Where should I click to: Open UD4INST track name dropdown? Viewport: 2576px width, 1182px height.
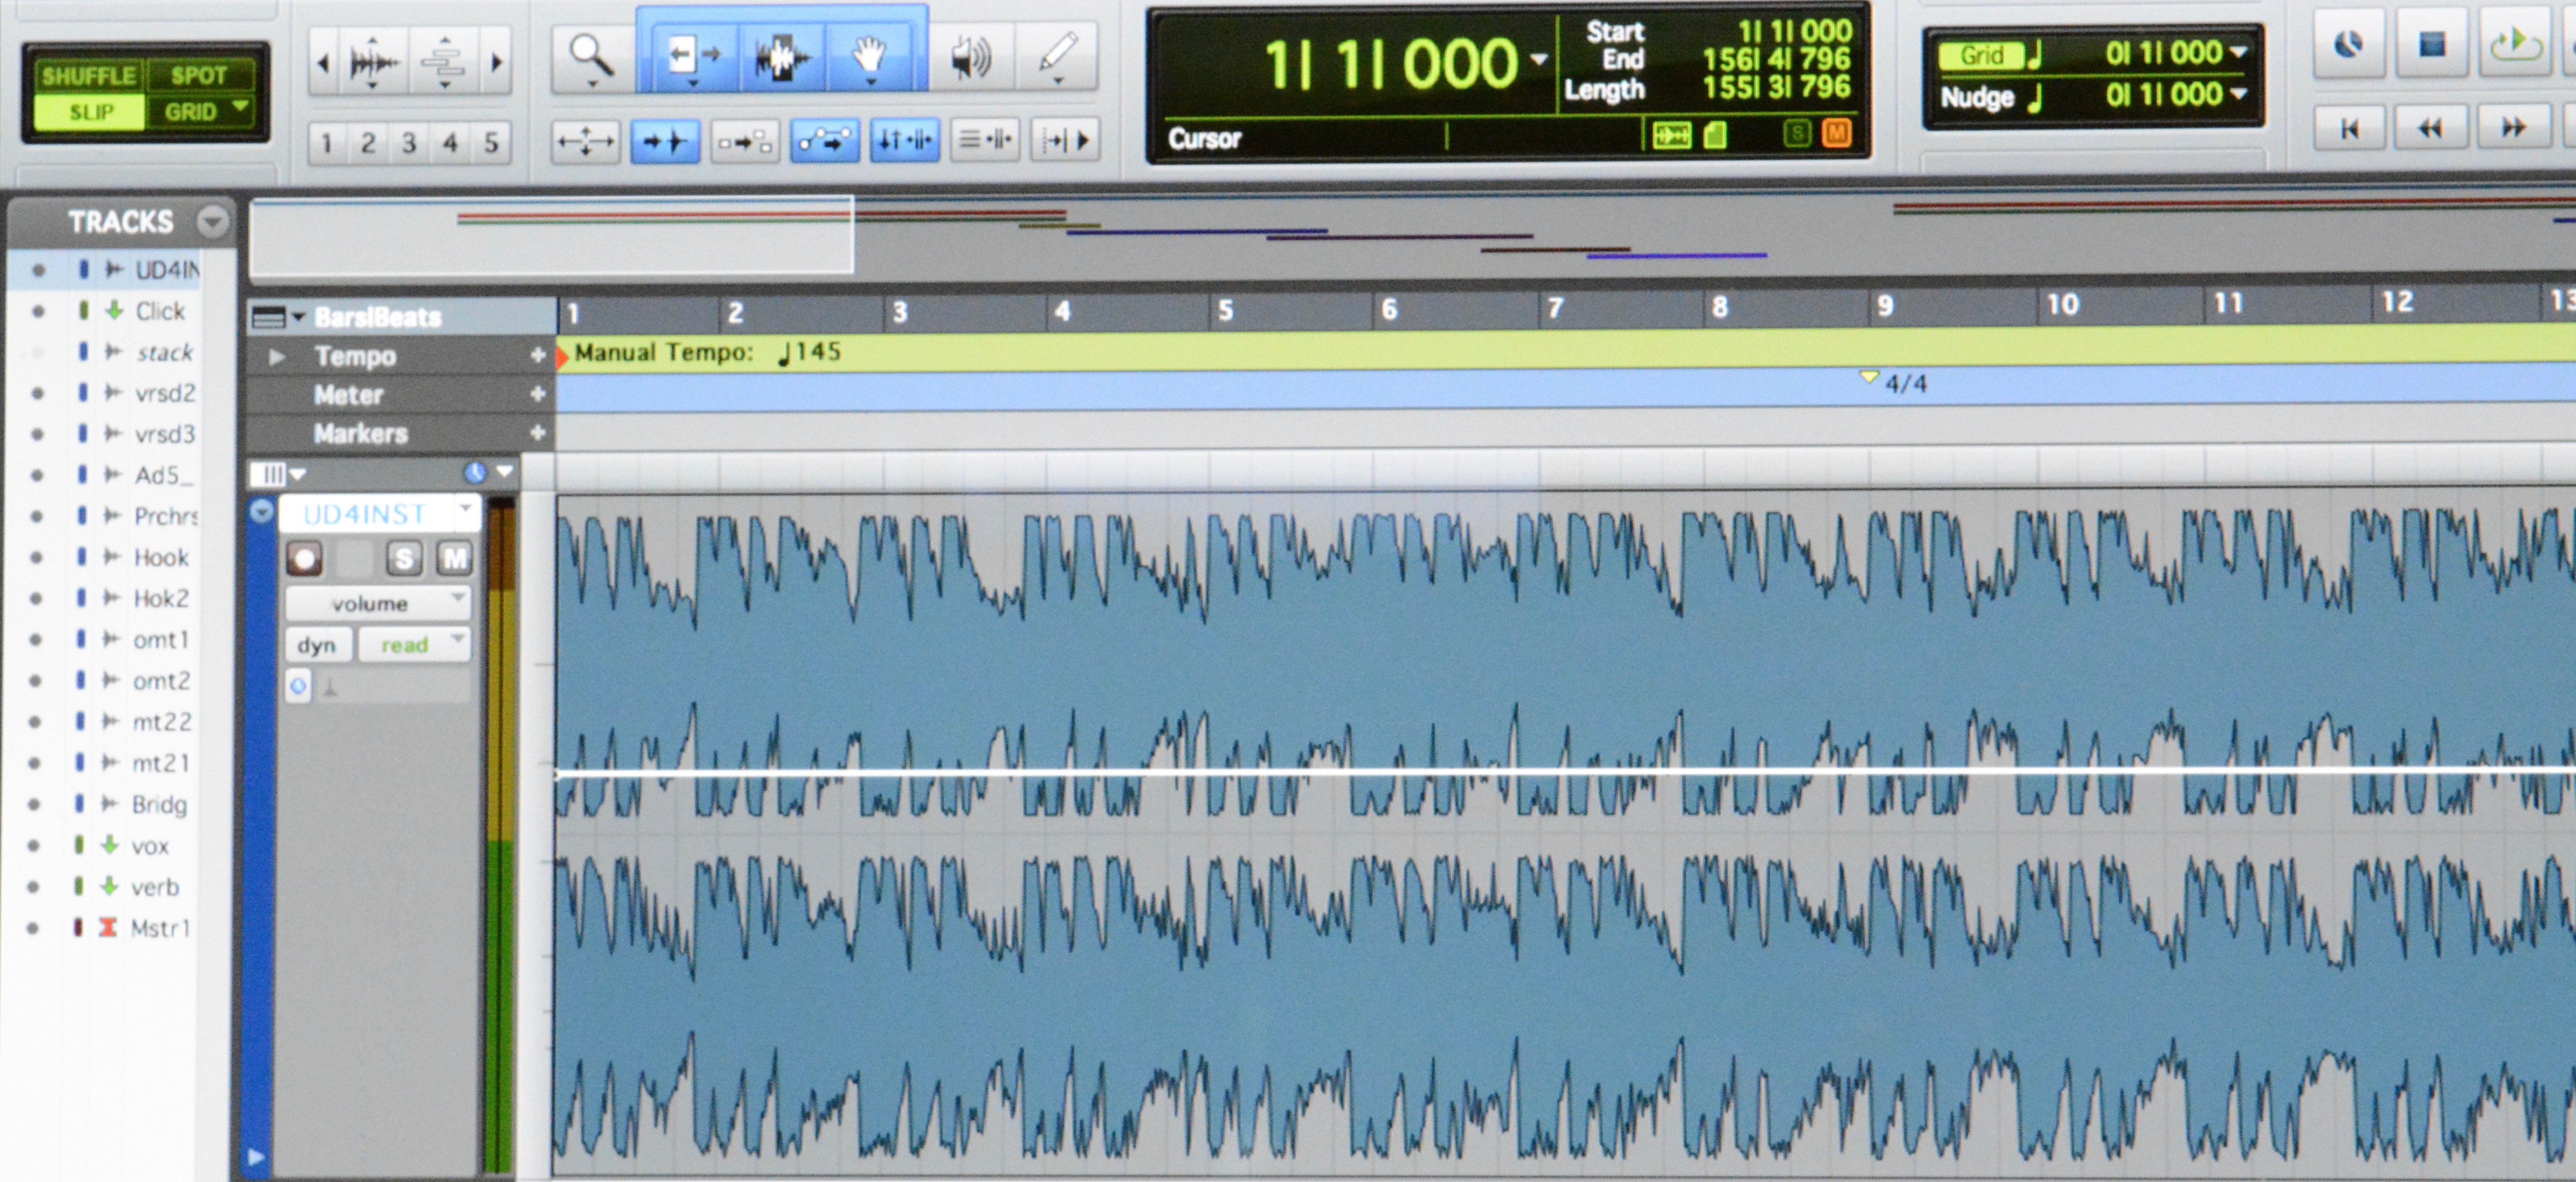[465, 510]
